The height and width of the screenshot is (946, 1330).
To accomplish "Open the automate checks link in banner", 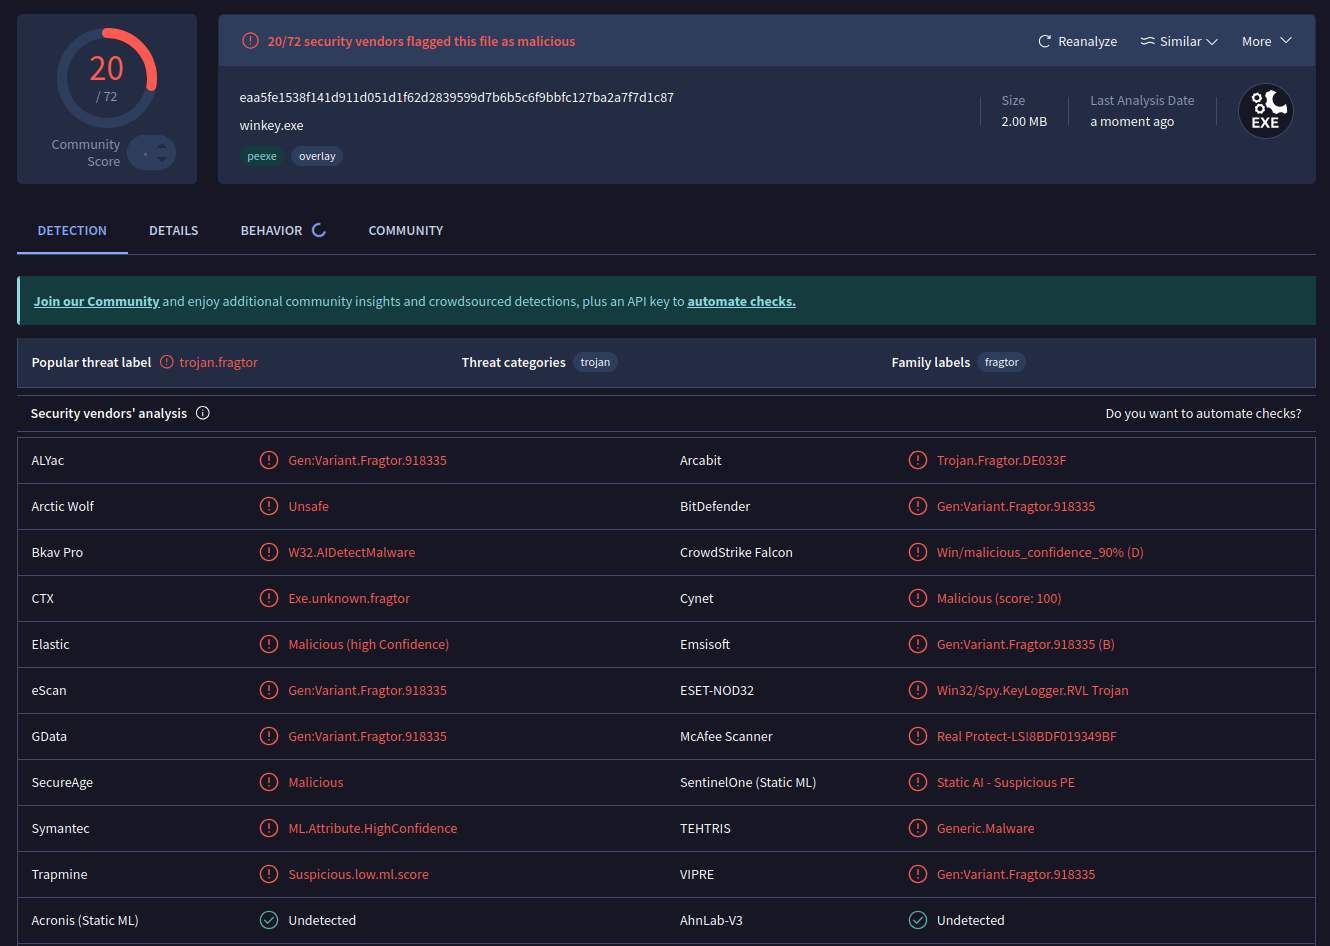I will pyautogui.click(x=741, y=301).
